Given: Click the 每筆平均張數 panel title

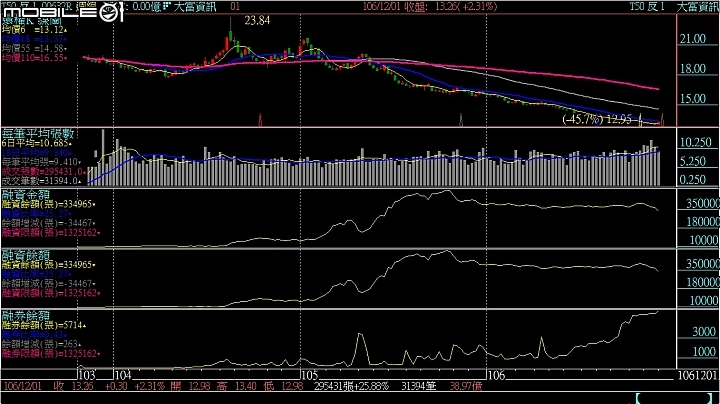Looking at the screenshot, I should coord(38,134).
